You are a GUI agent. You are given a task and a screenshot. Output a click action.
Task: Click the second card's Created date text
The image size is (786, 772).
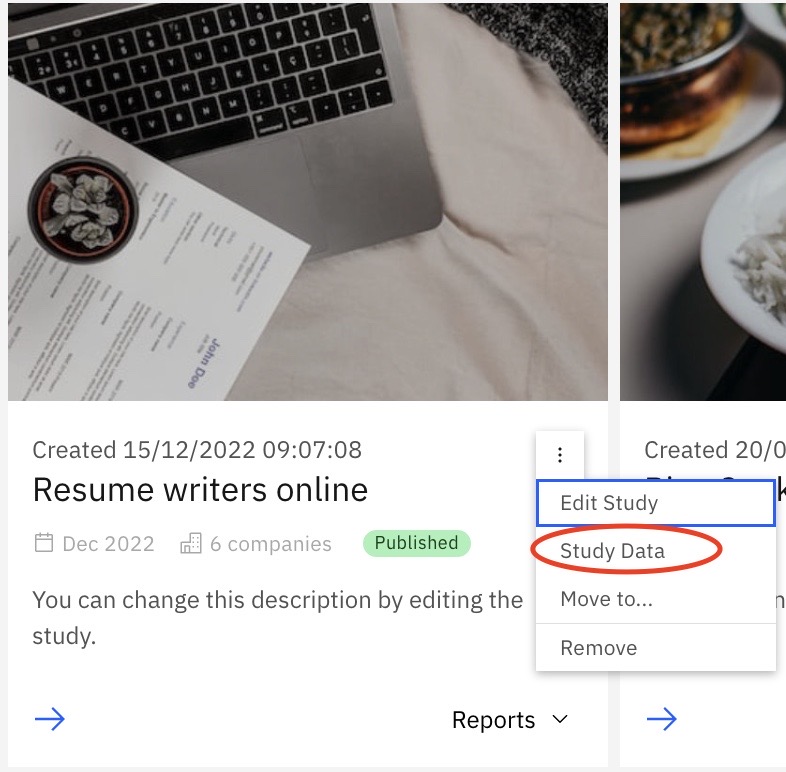tap(715, 450)
